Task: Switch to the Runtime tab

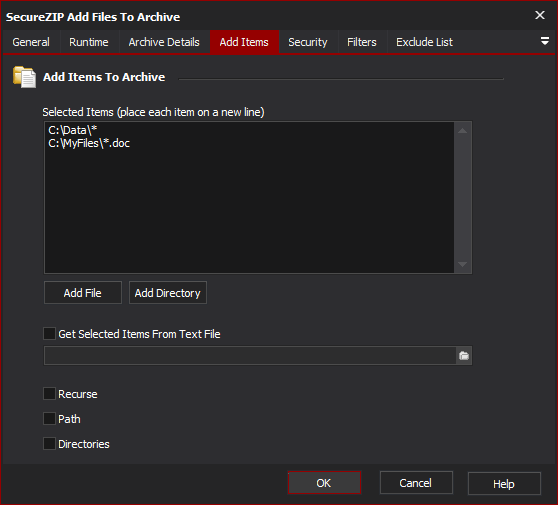Action: pyautogui.click(x=89, y=42)
